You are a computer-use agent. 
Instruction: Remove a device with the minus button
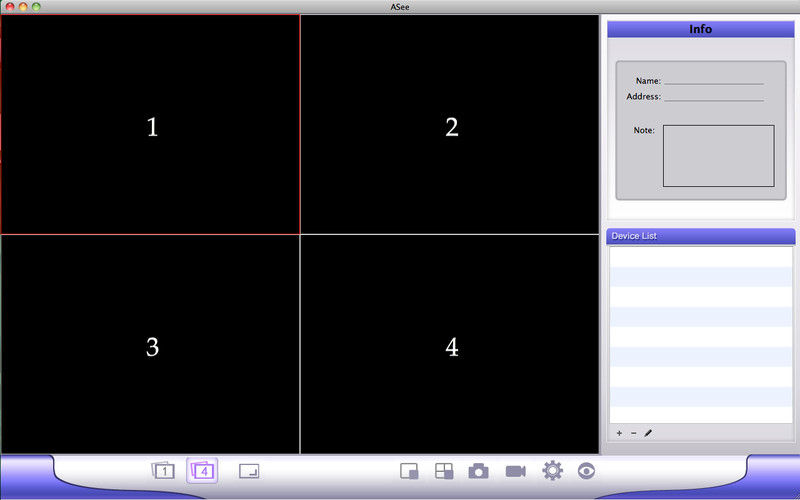tap(633, 433)
